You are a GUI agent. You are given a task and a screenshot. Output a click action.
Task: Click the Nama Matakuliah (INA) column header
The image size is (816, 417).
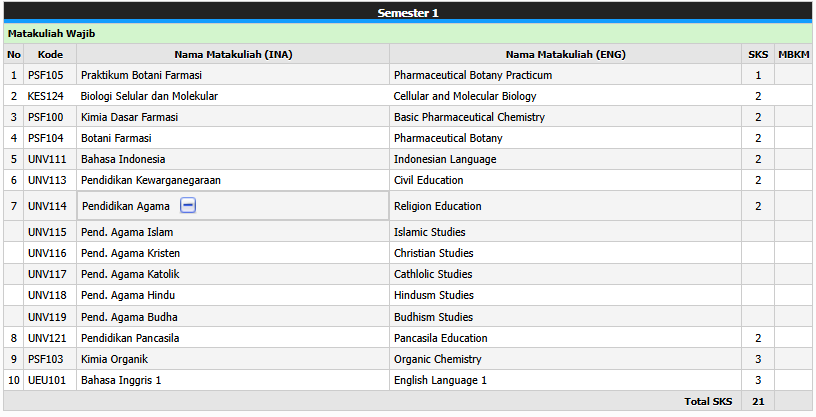click(x=233, y=54)
